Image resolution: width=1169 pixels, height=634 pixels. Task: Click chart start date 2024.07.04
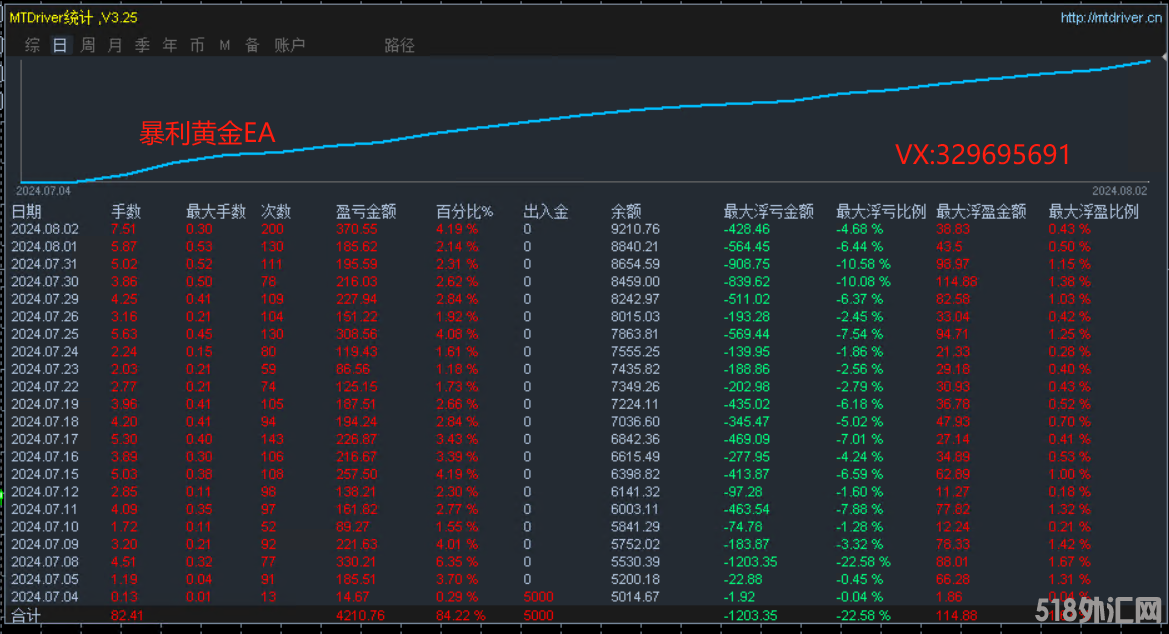click(43, 191)
